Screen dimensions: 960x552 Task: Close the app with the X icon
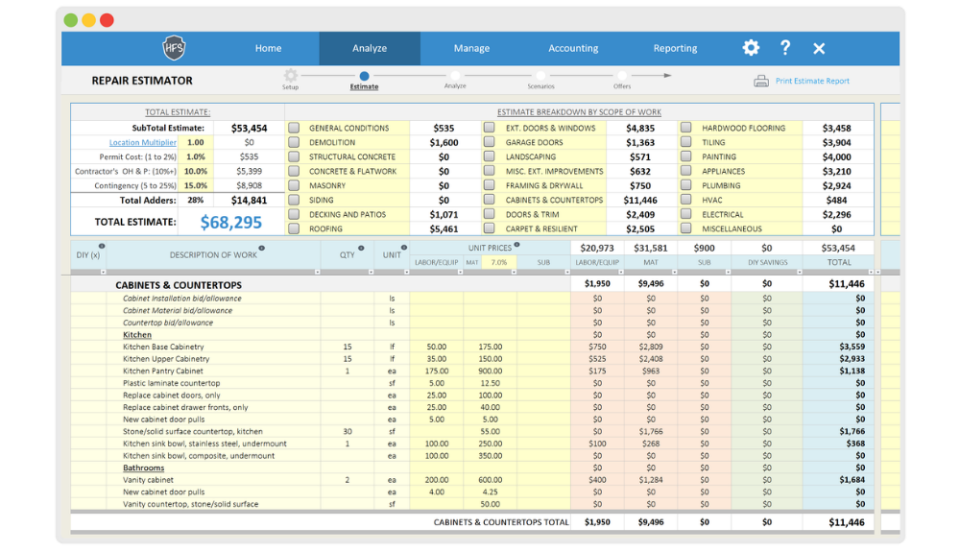pos(819,48)
